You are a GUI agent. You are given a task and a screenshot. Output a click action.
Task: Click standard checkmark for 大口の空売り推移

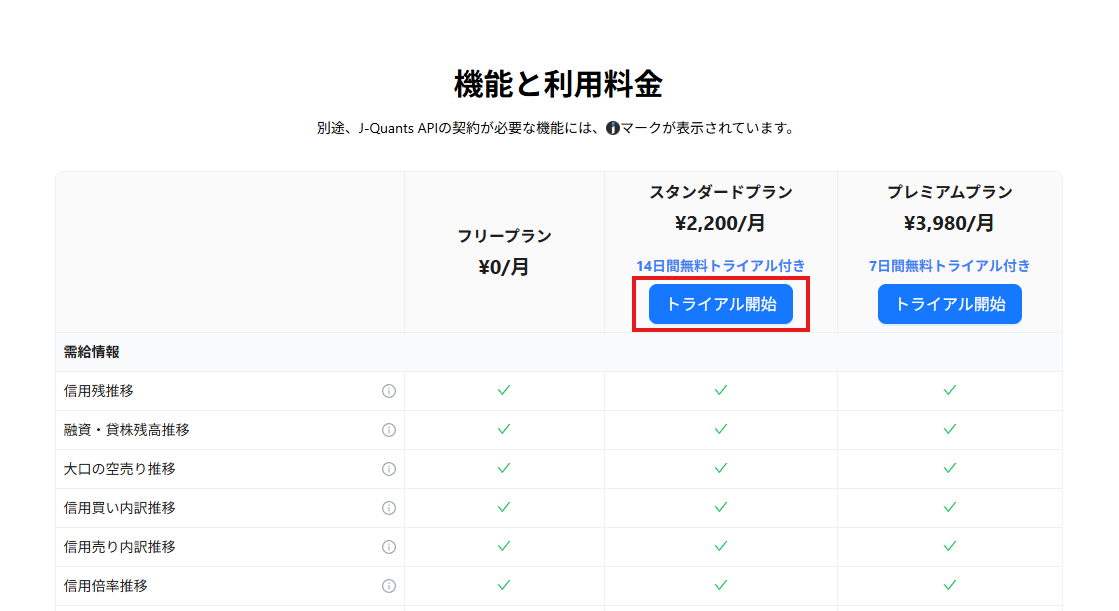(x=720, y=468)
